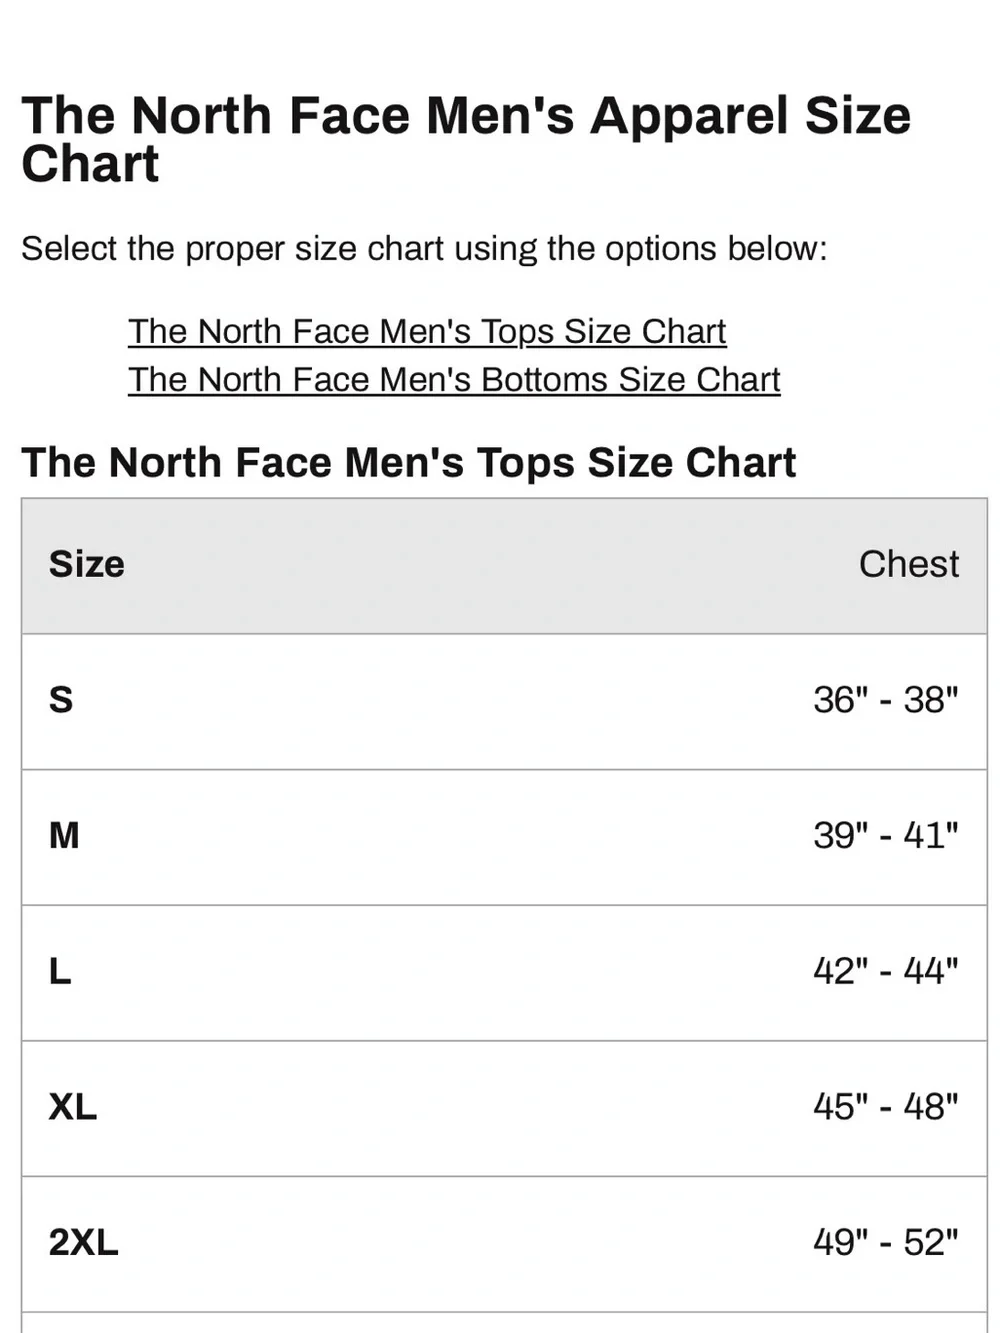
Task: Click the Men's Tops Size Chart section heading
Action: click(x=409, y=463)
